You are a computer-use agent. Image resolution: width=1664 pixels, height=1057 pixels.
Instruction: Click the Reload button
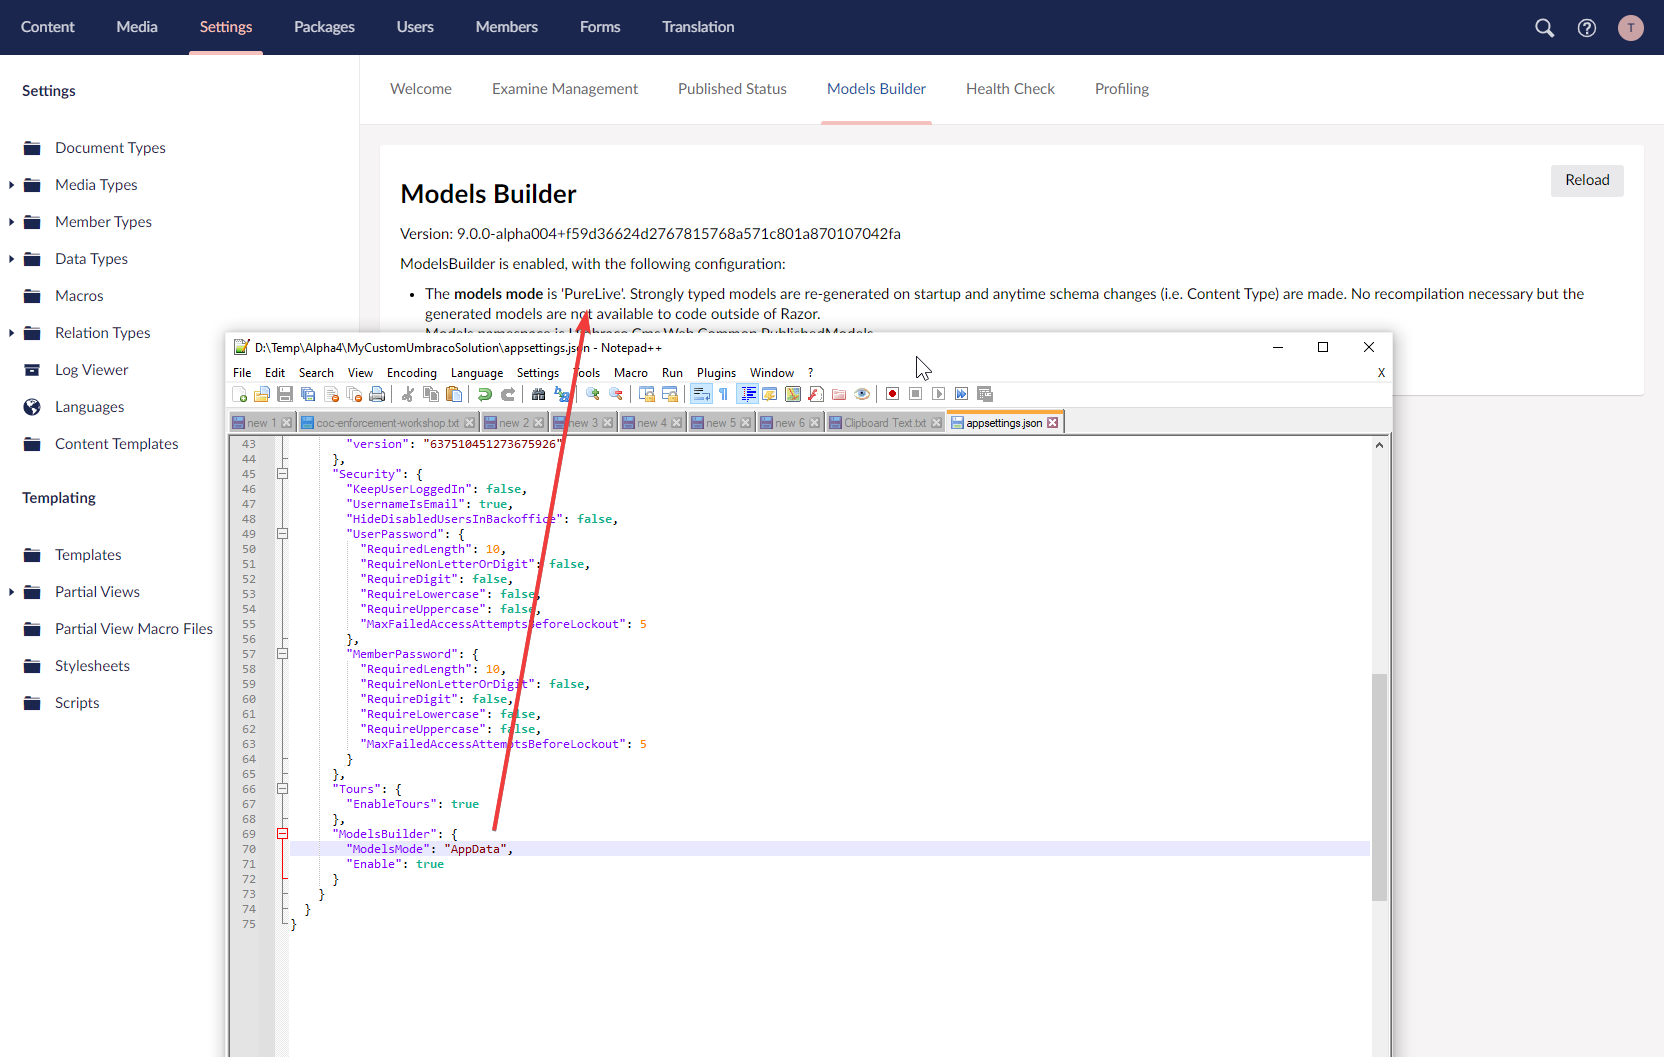pos(1587,180)
